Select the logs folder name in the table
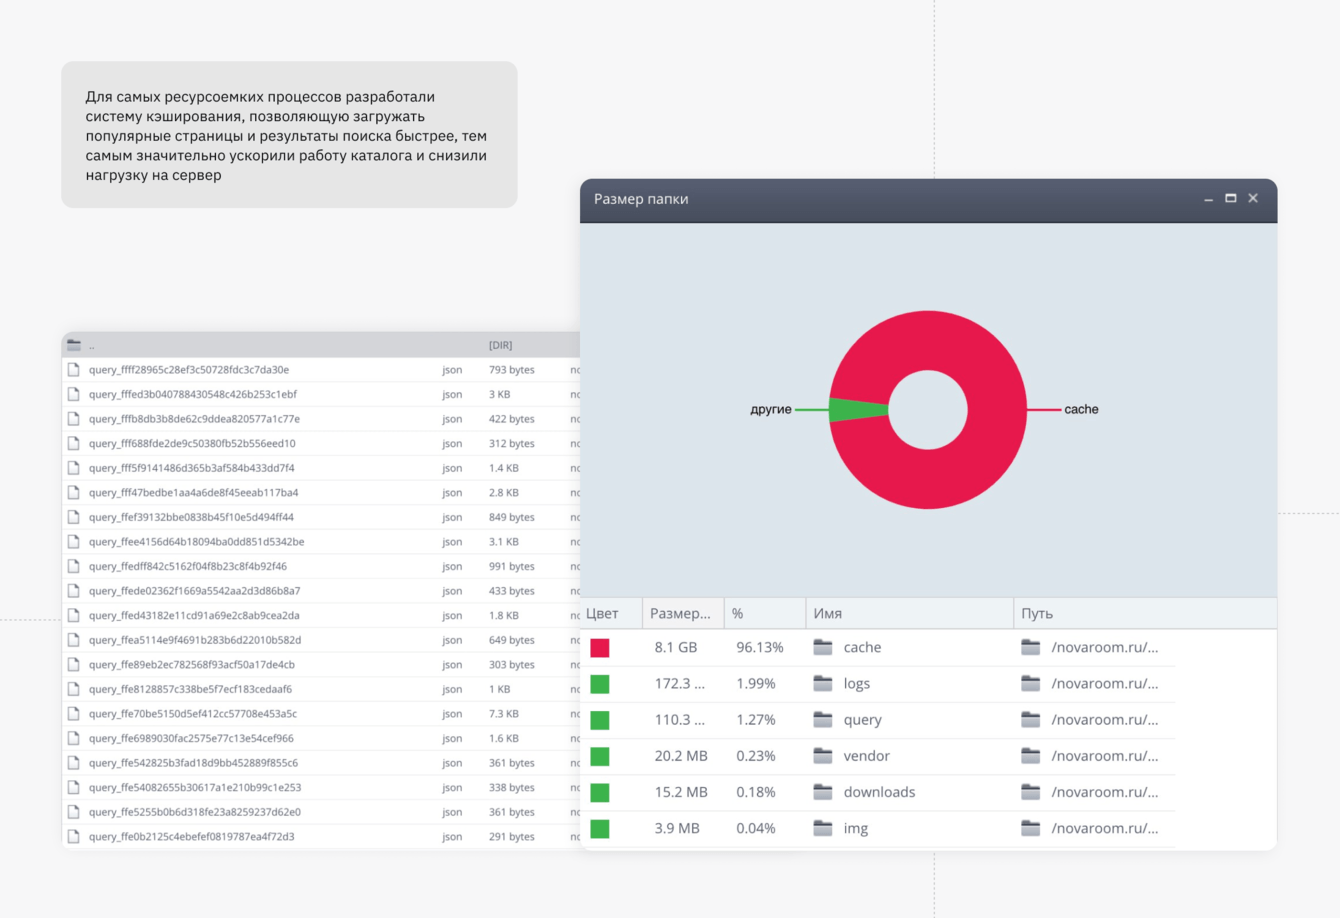Viewport: 1340px width, 918px height. click(857, 683)
